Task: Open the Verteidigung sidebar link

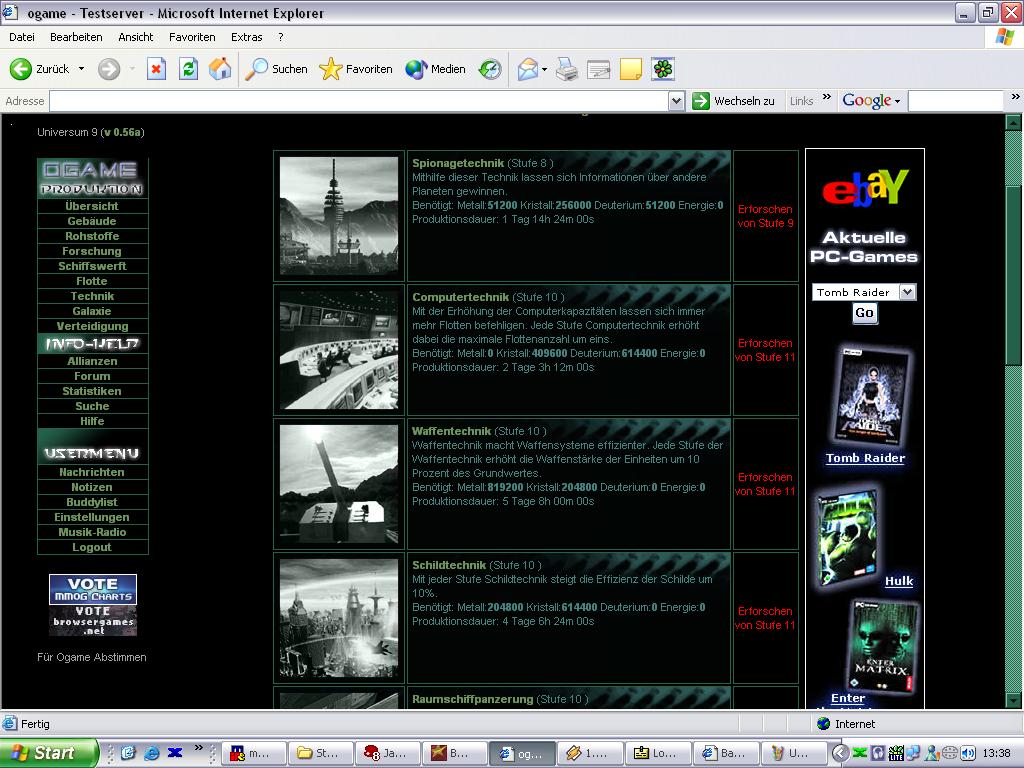Action: [x=92, y=326]
